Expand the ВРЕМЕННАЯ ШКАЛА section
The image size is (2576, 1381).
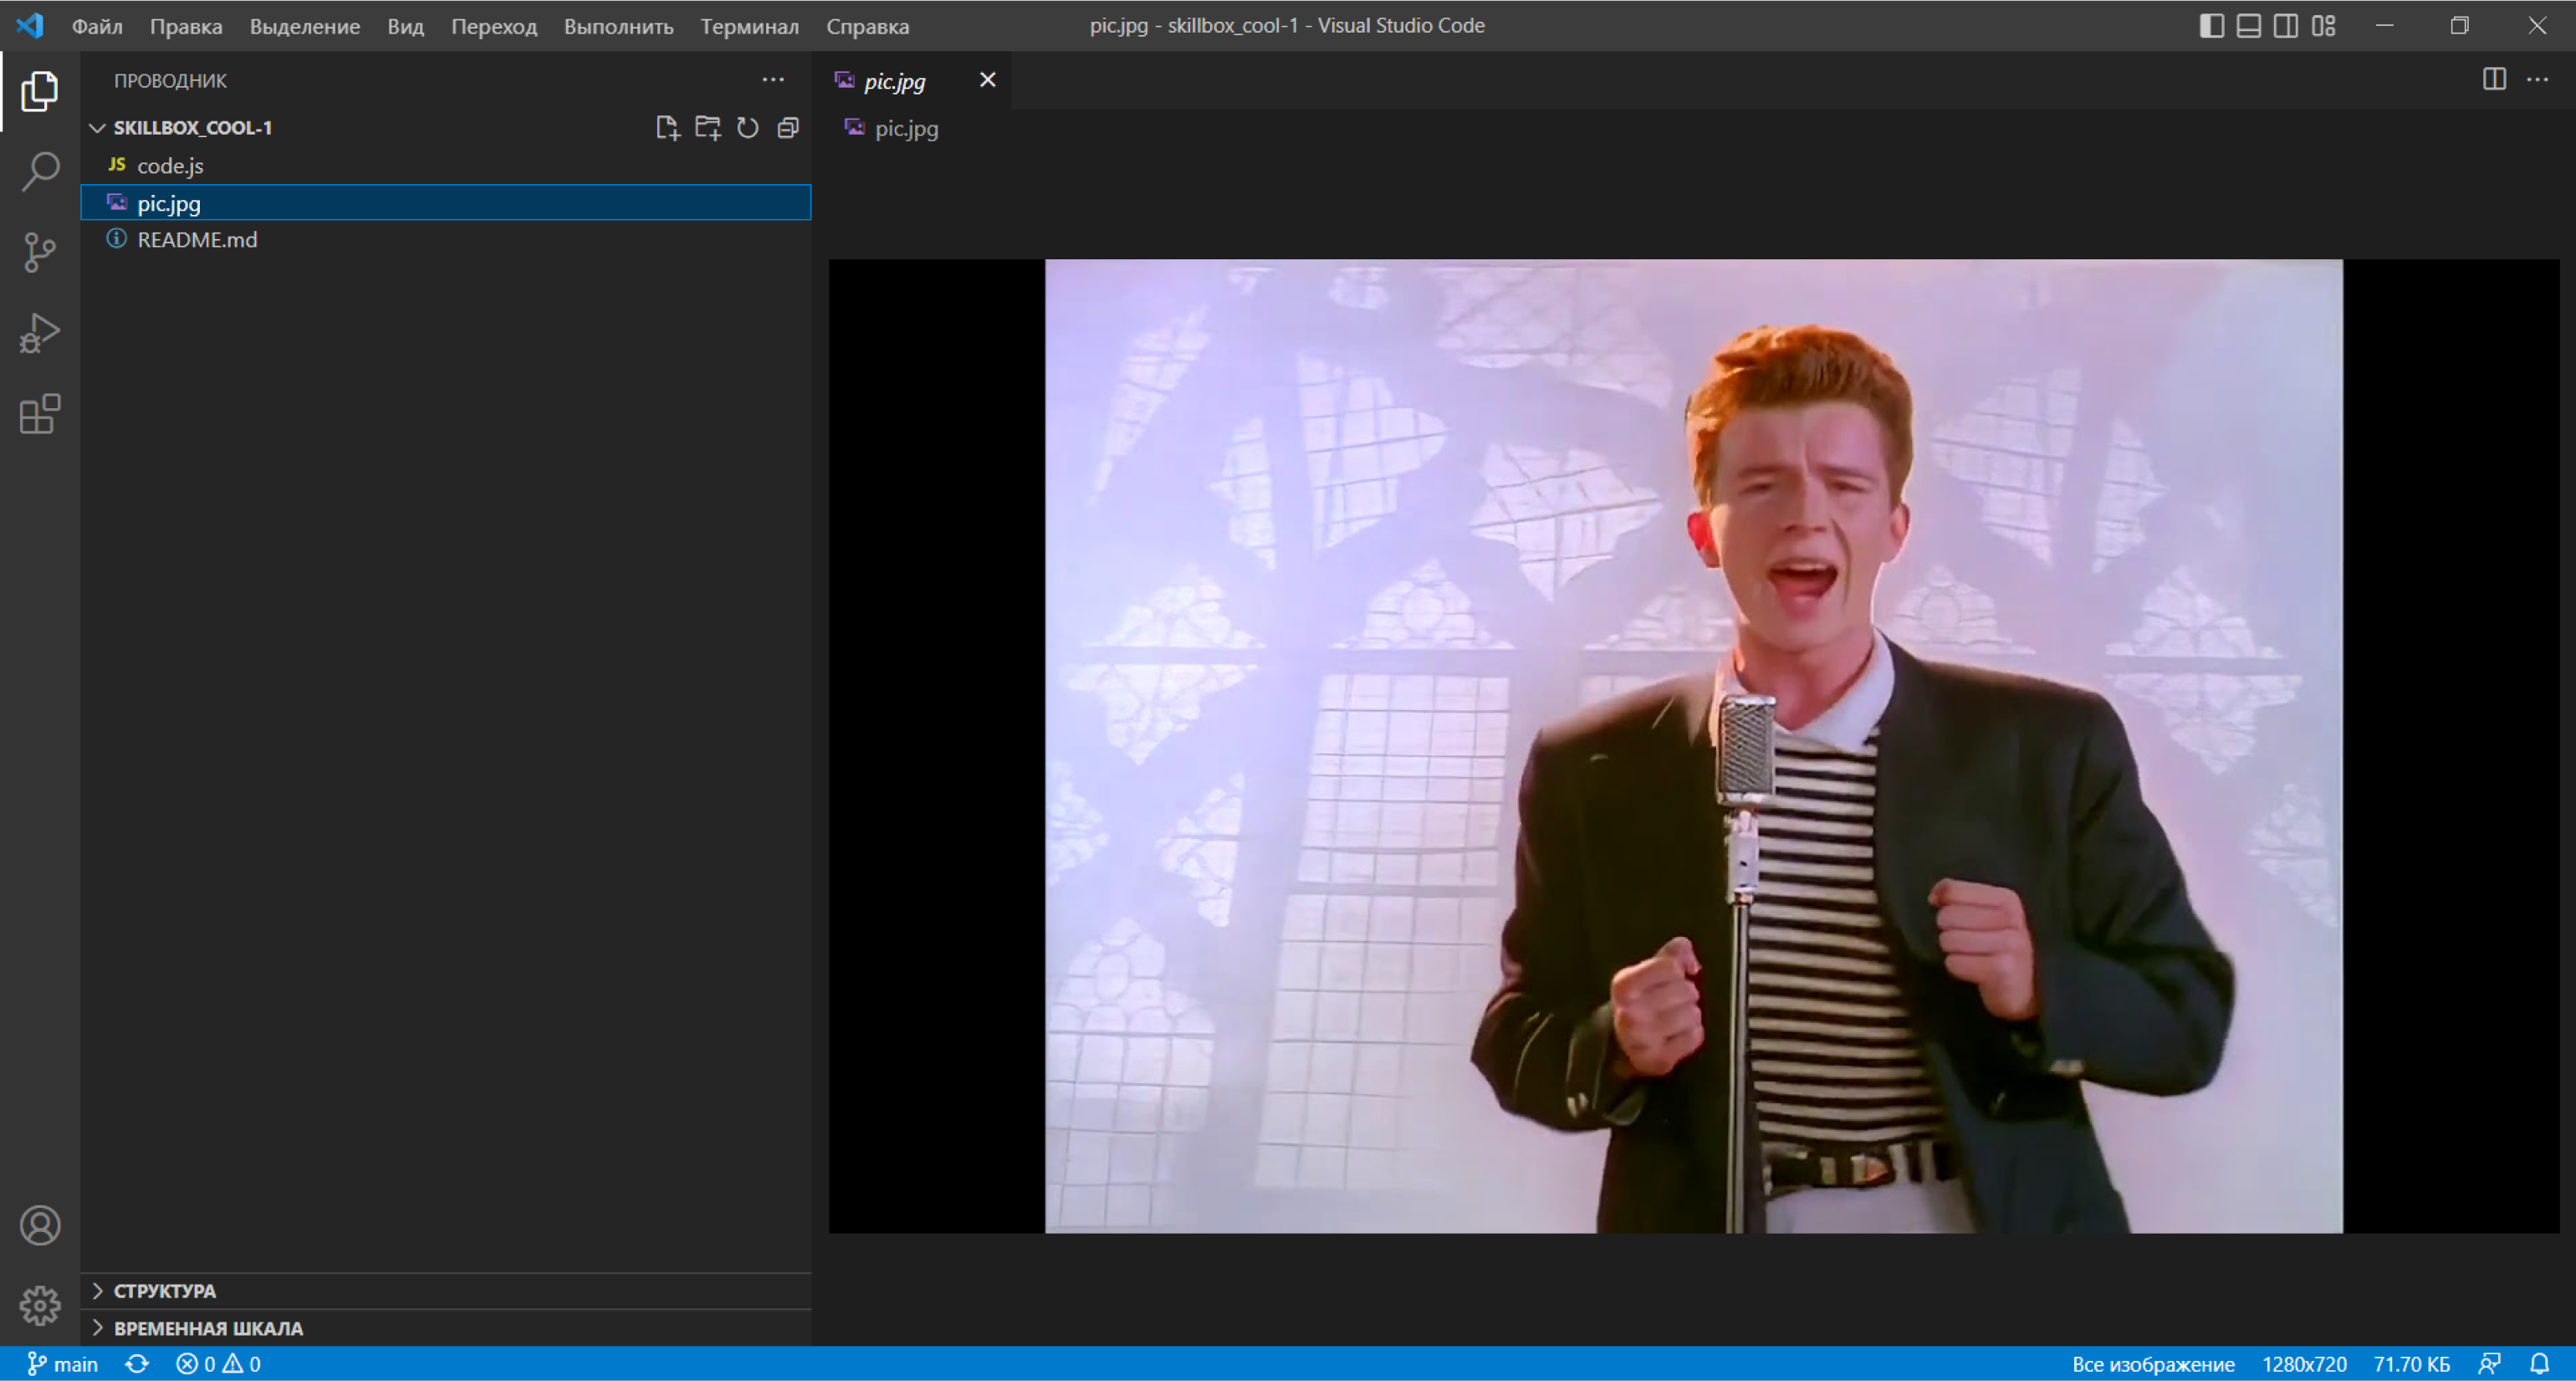click(x=446, y=1328)
